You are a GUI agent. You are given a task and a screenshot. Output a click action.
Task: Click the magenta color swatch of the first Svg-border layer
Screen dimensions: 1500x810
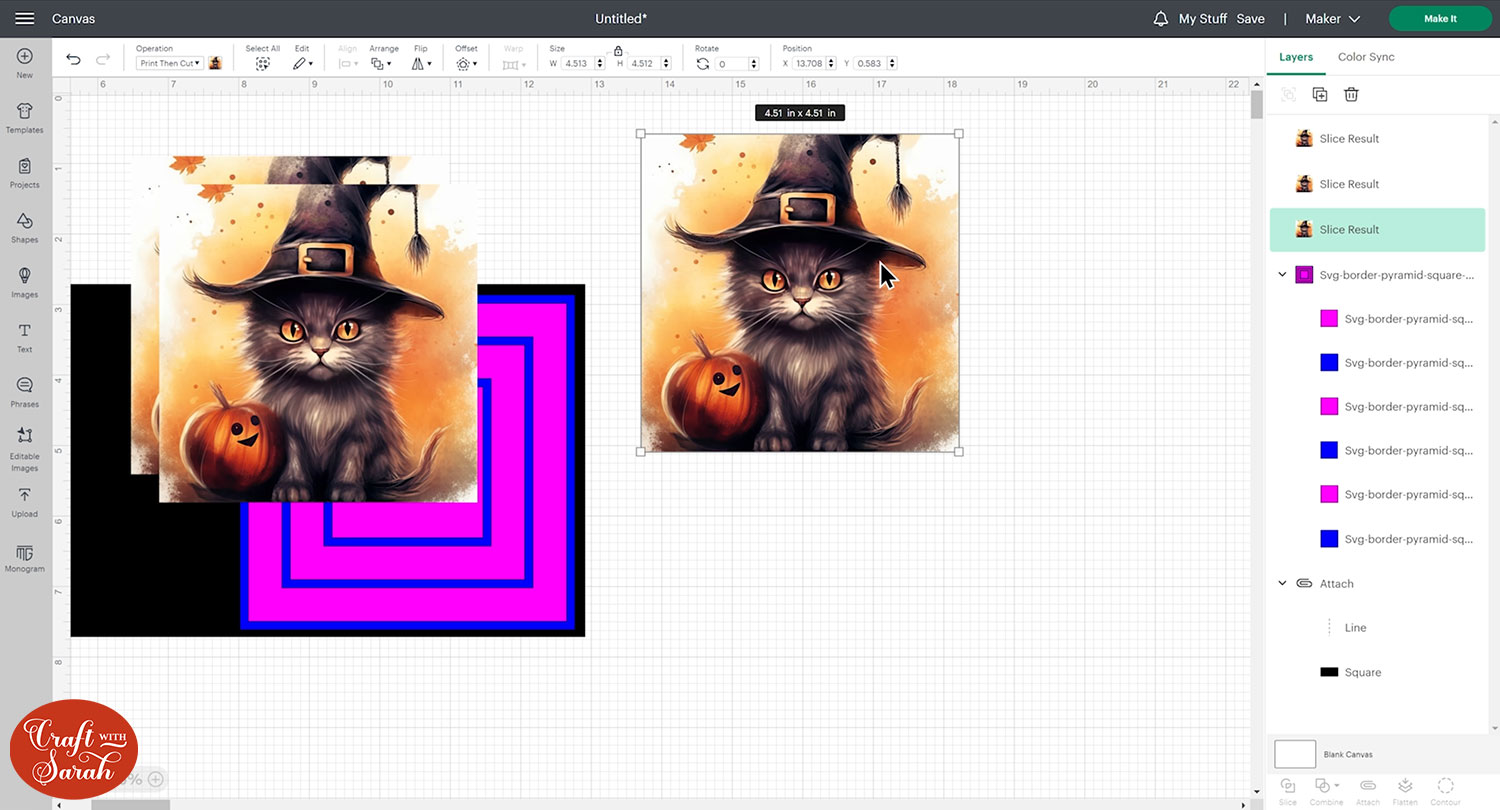coord(1329,318)
